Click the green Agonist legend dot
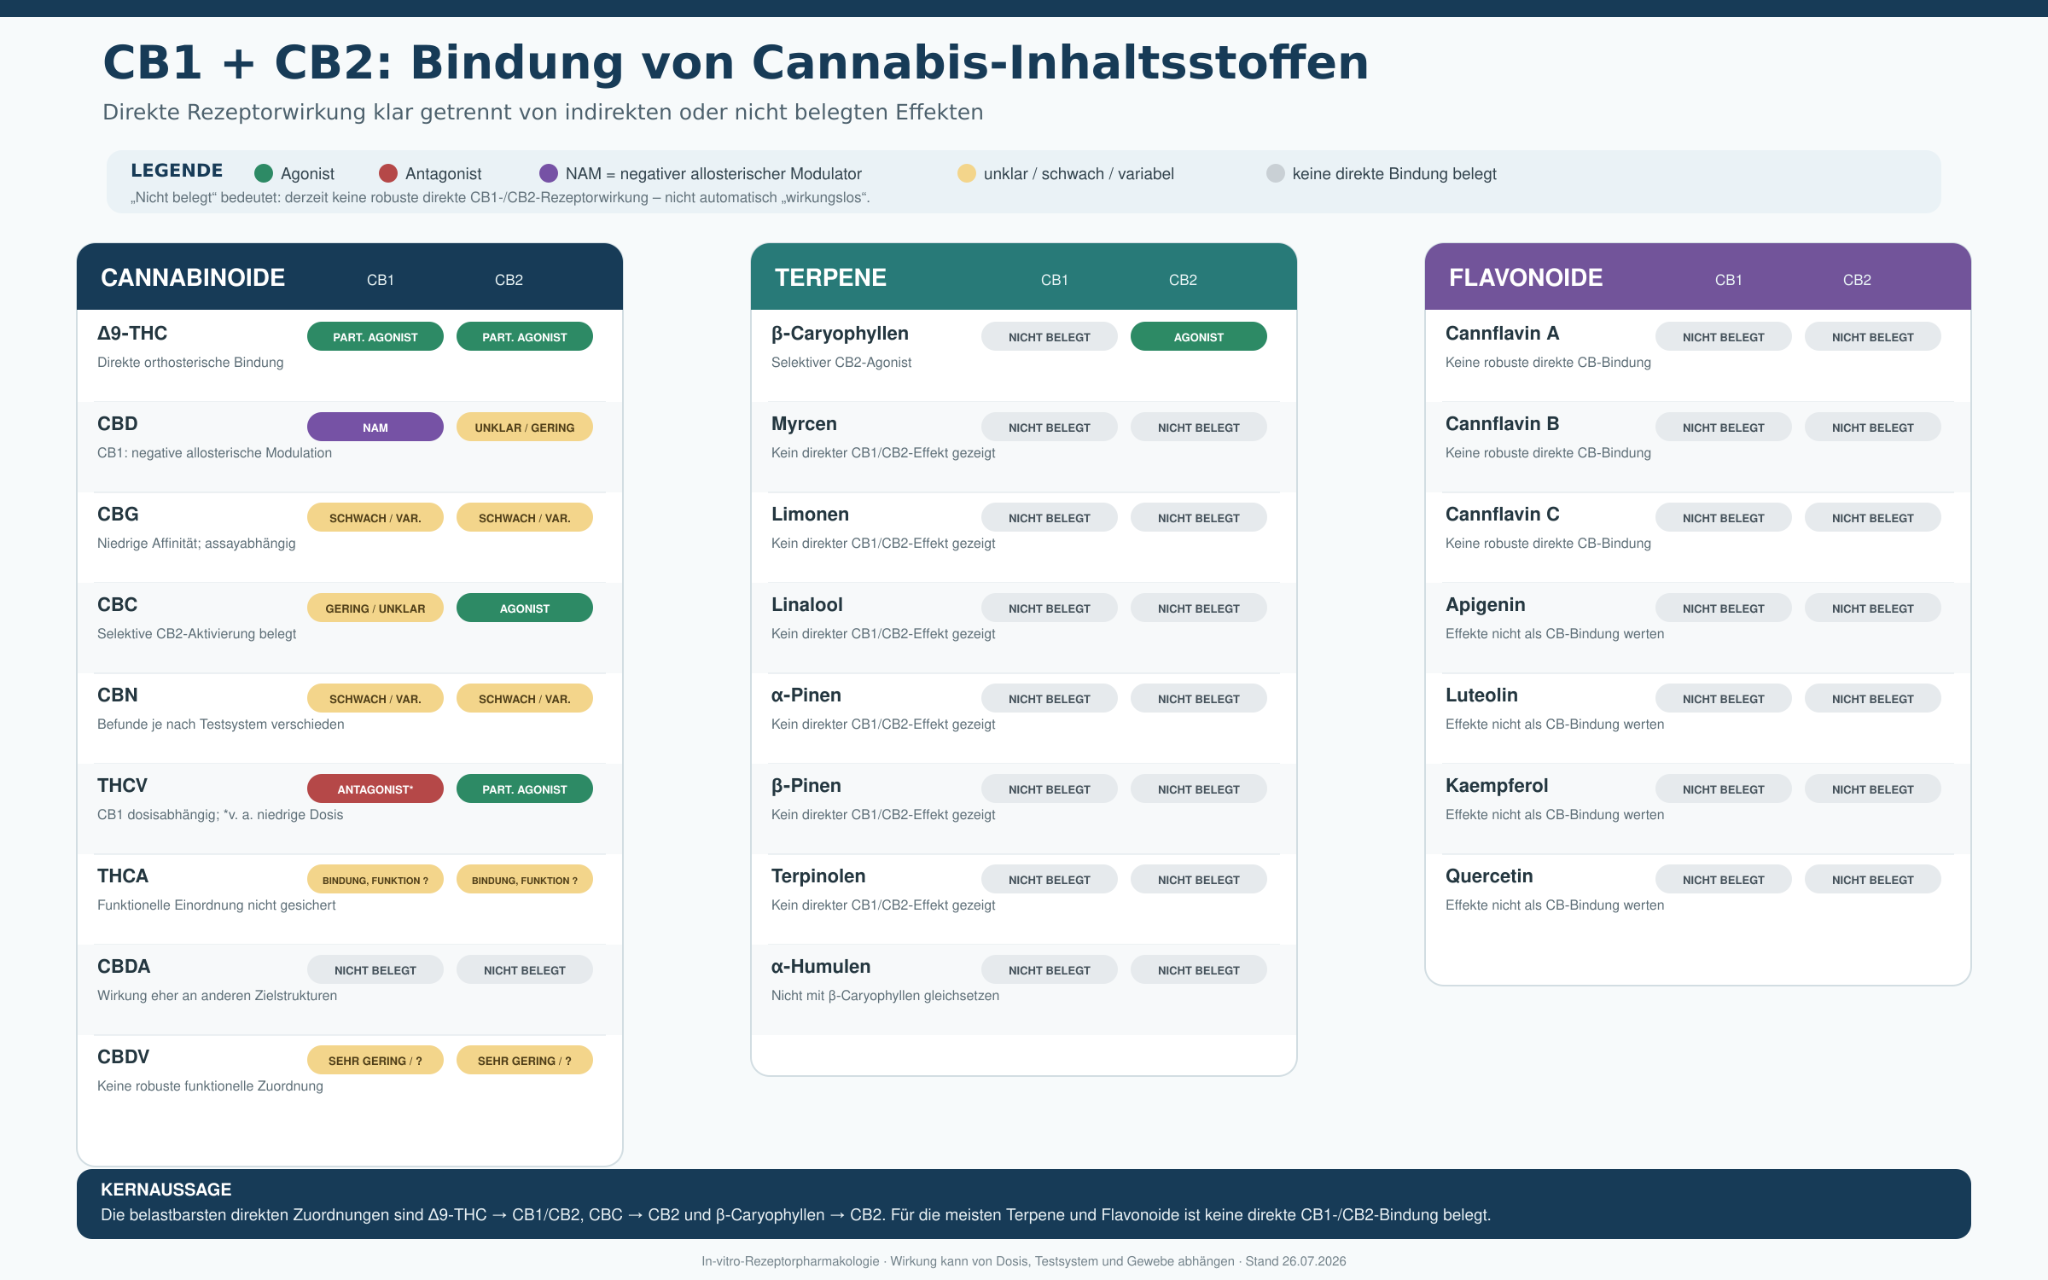Image resolution: width=2048 pixels, height=1280 pixels. point(264,174)
